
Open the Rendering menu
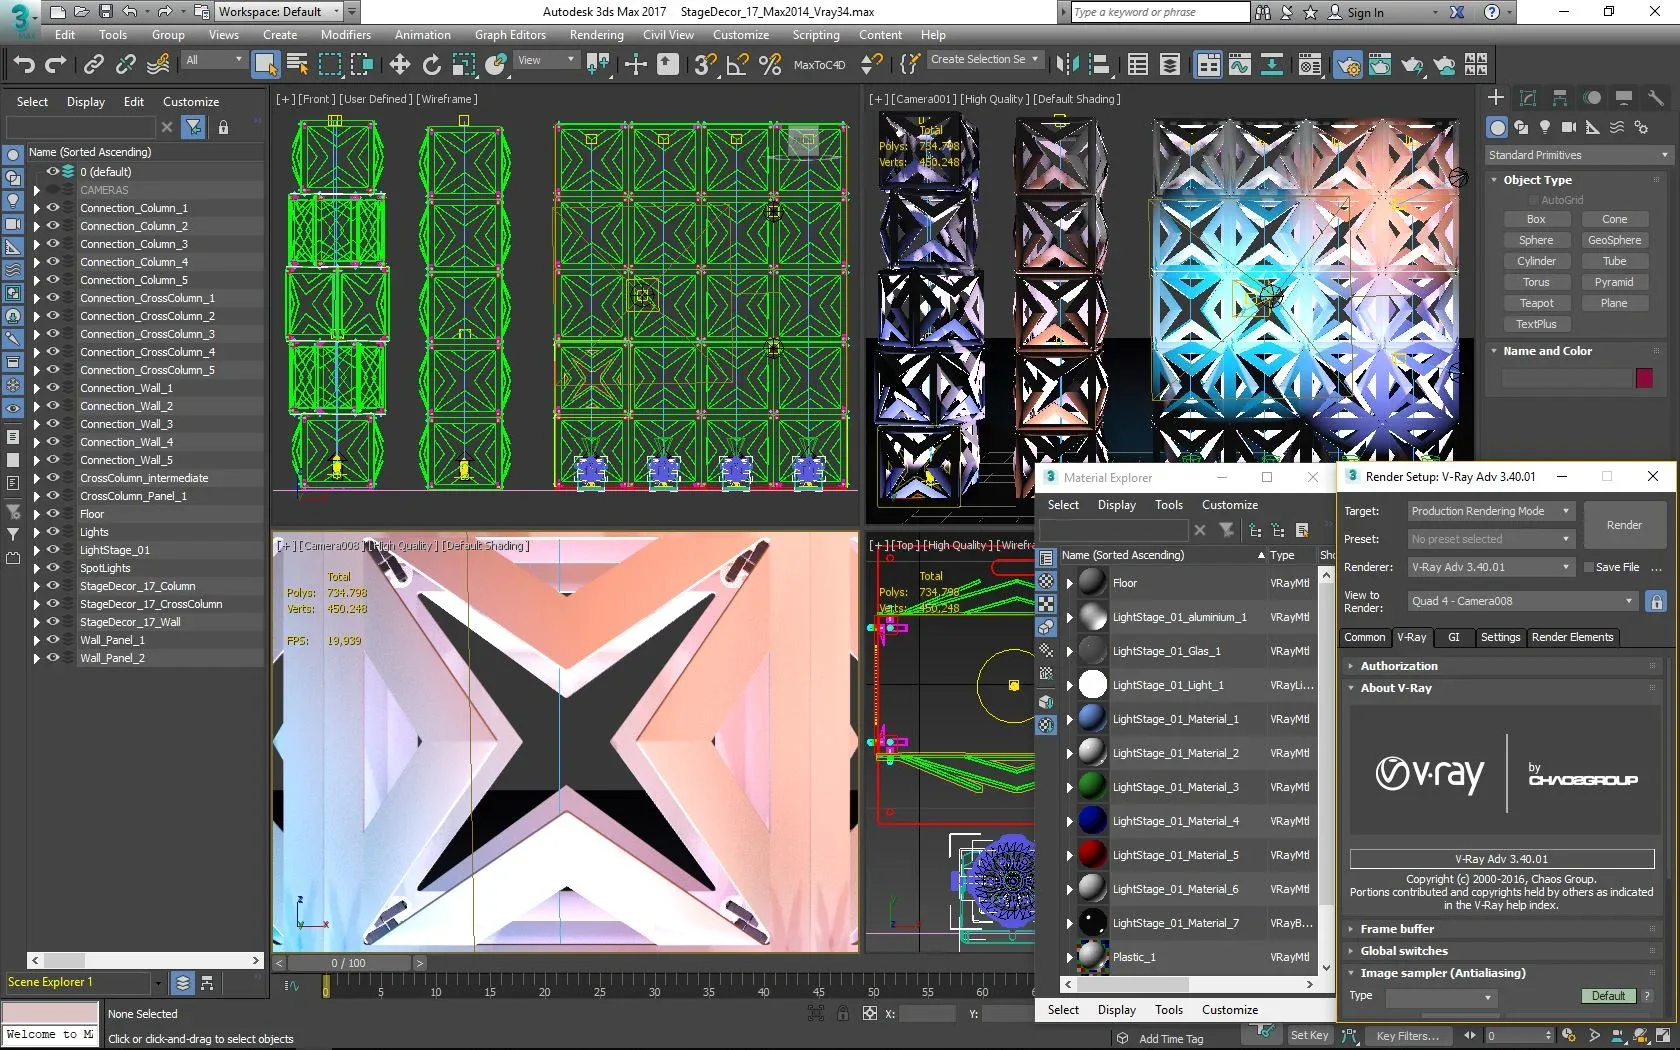point(596,35)
